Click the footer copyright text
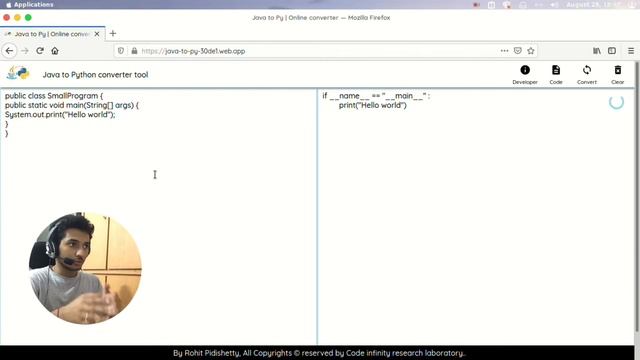The width and height of the screenshot is (640, 360). (319, 353)
